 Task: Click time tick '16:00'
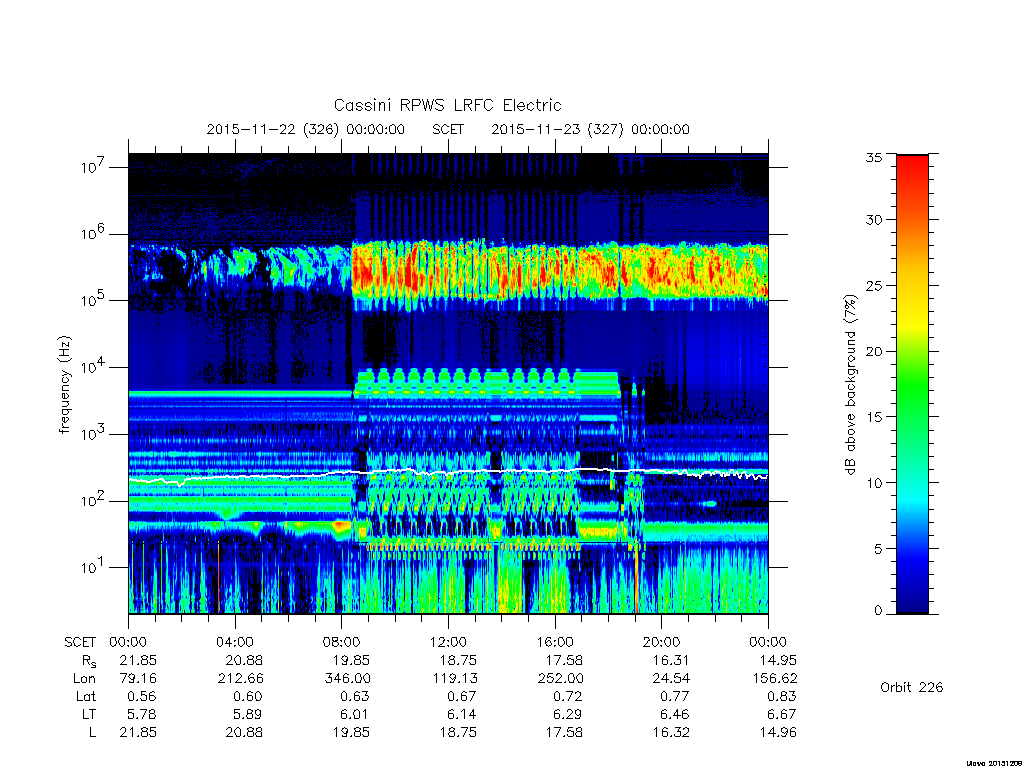click(x=555, y=642)
